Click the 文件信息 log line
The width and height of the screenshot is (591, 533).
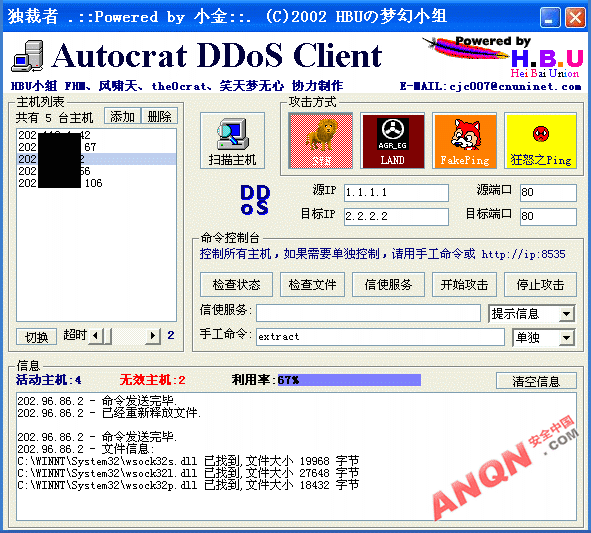click(x=86, y=449)
